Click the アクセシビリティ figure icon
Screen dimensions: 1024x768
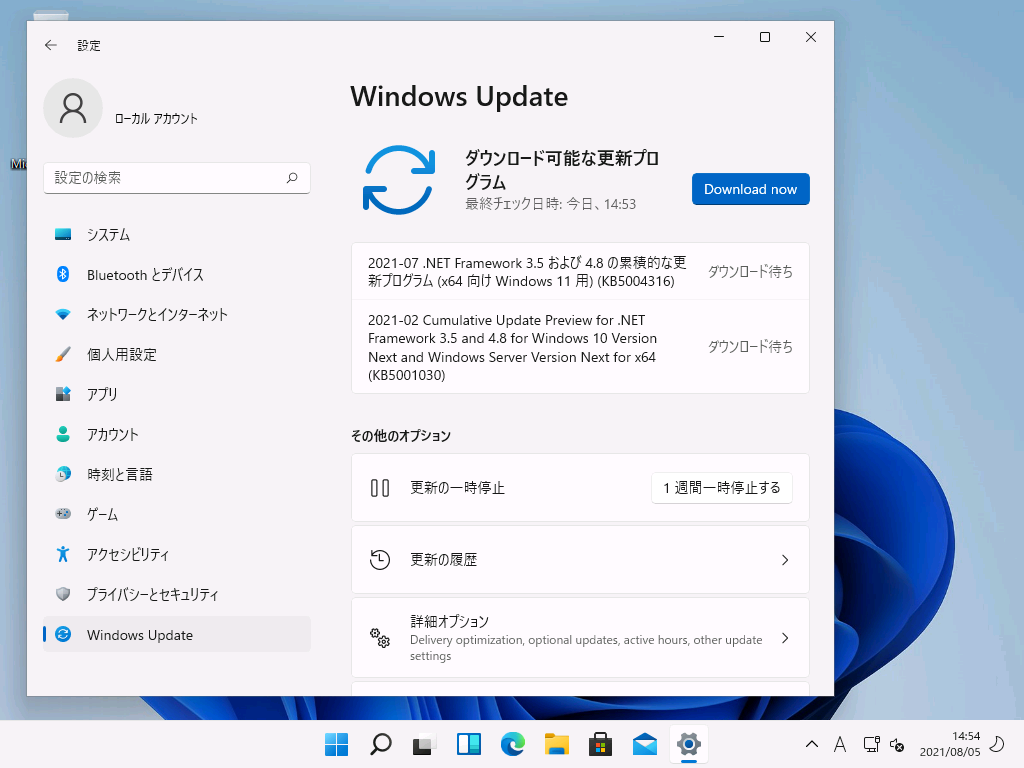click(x=63, y=554)
